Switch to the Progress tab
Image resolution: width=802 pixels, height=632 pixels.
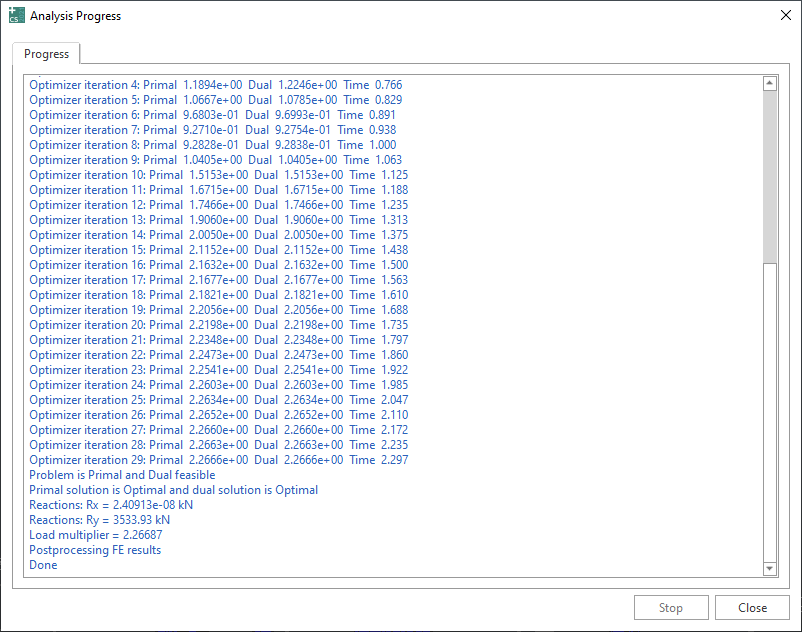pos(45,54)
